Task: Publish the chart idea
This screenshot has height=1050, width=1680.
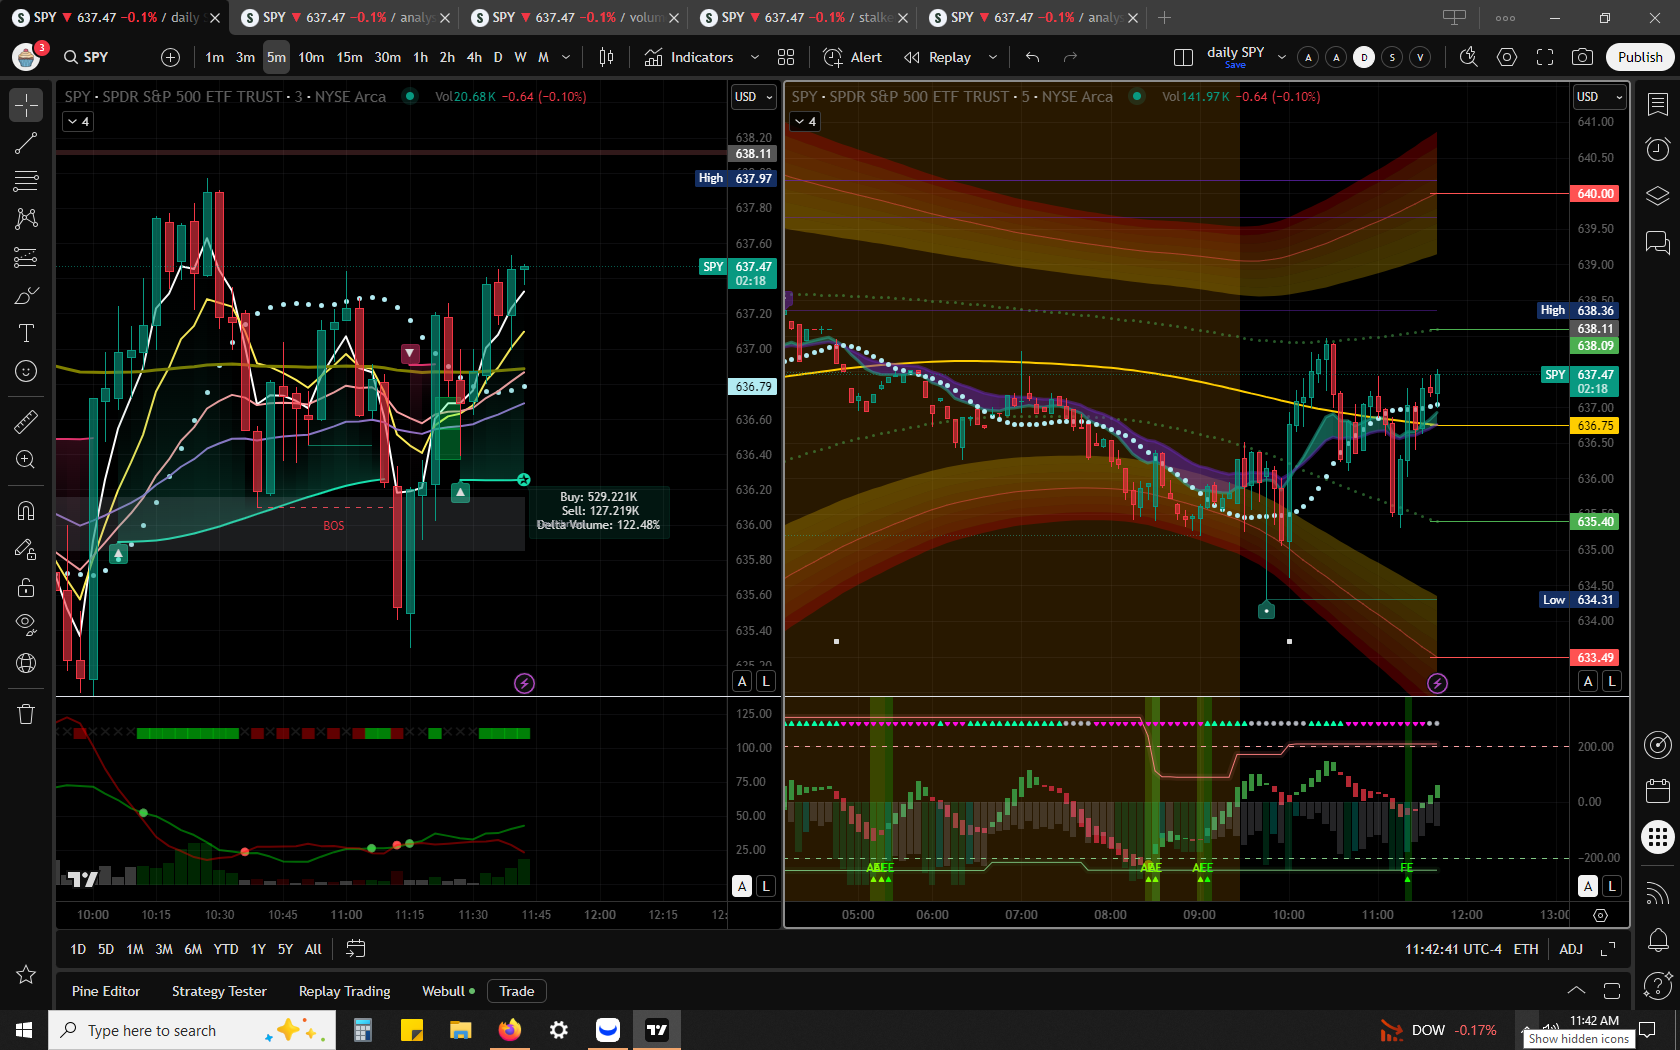Action: tap(1640, 57)
